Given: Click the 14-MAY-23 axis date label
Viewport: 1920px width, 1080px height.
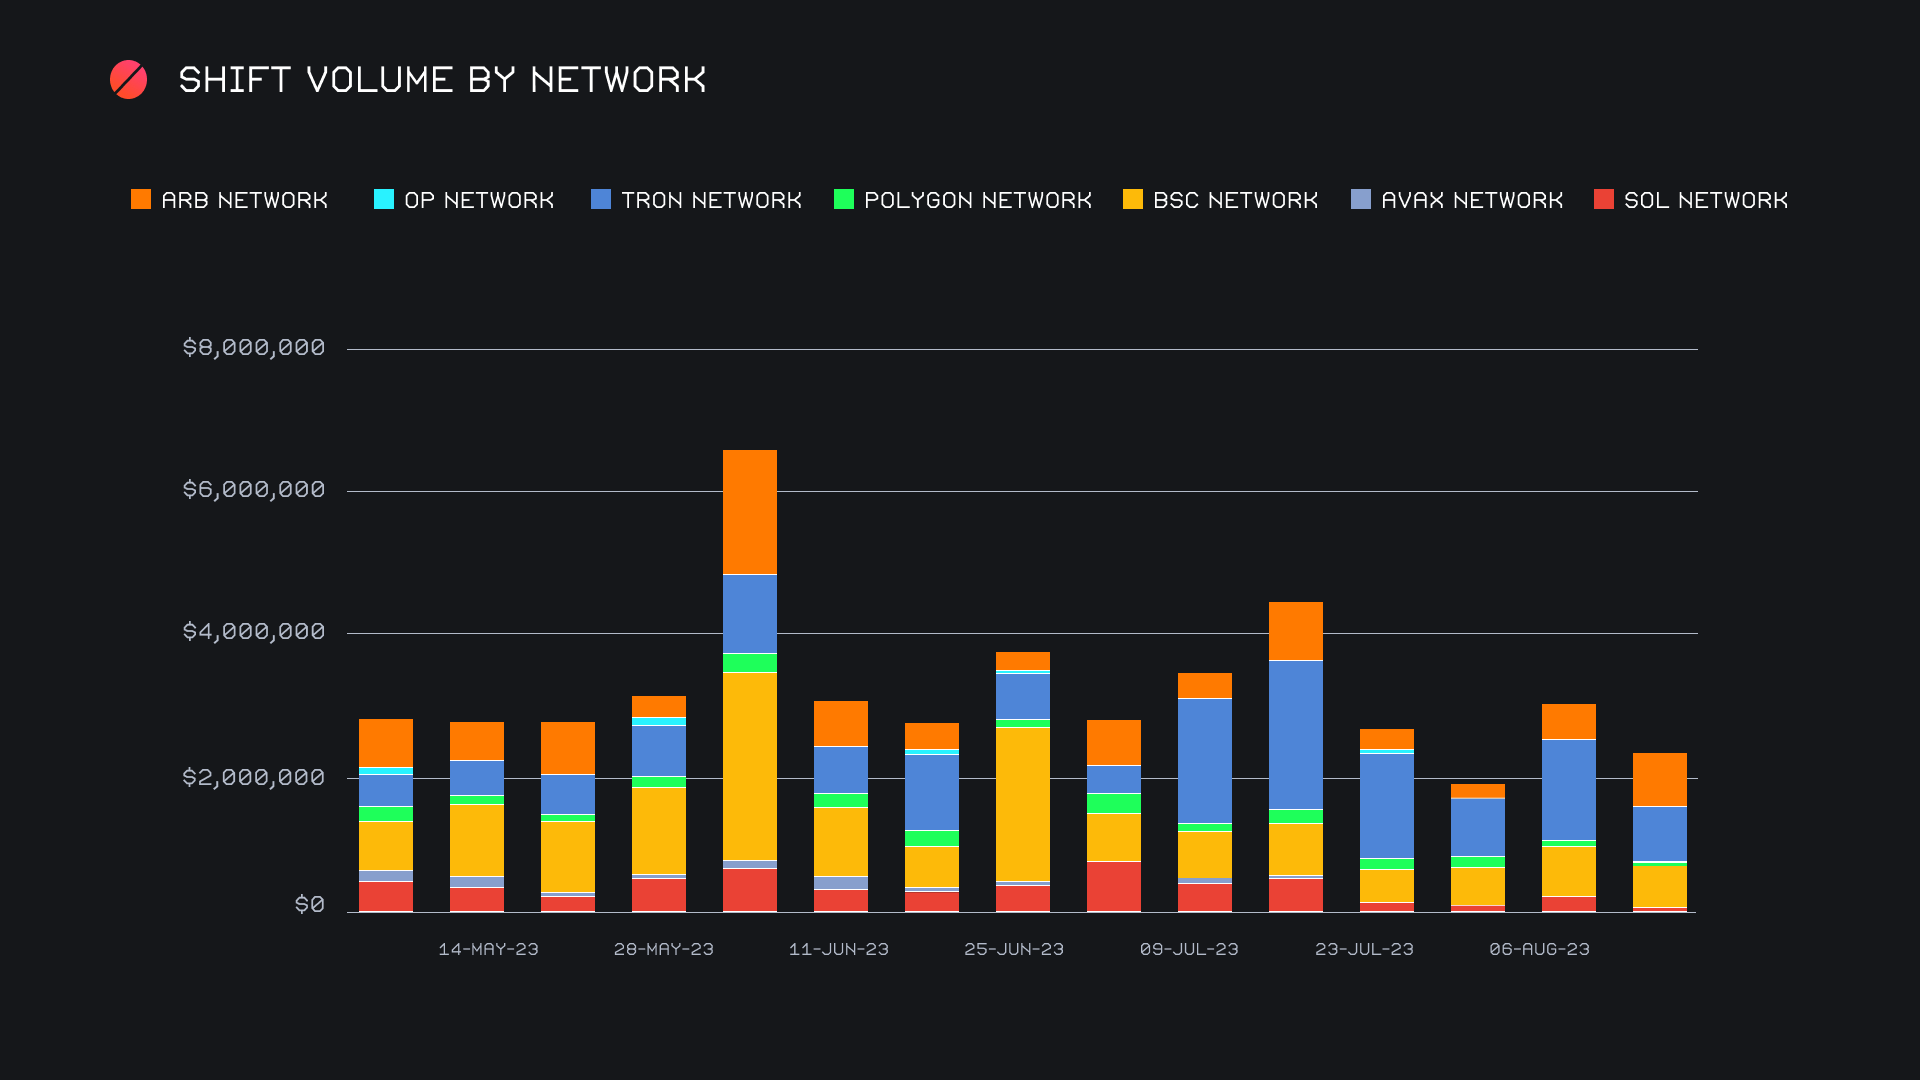Looking at the screenshot, I should pos(488,949).
